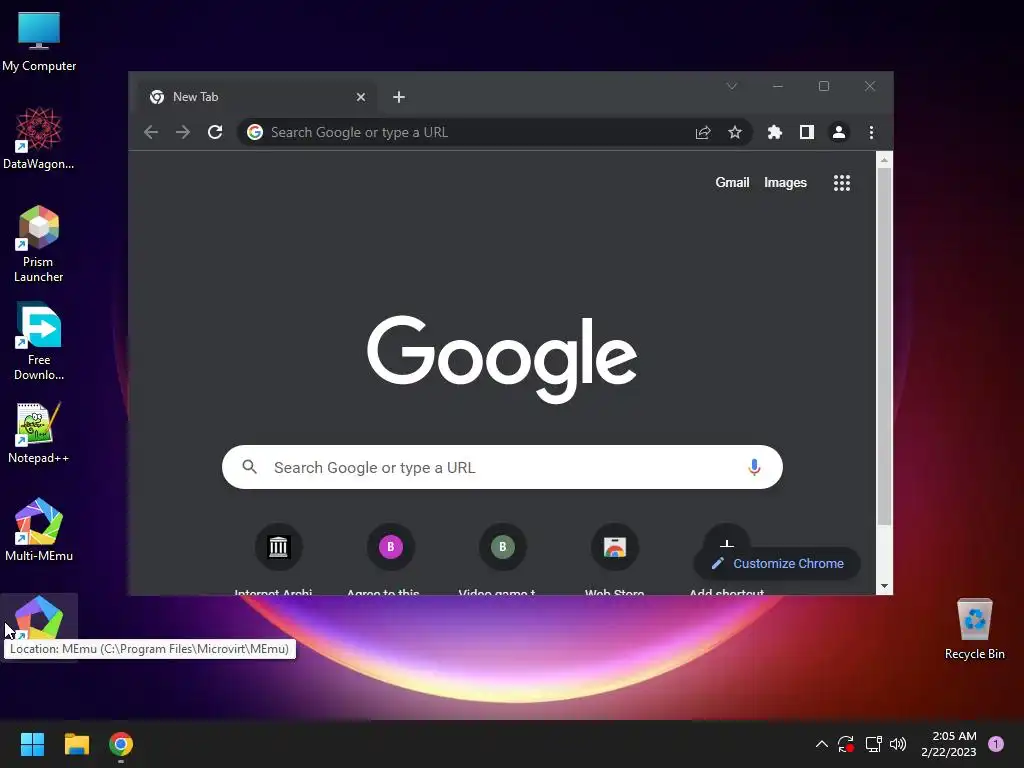Click the magnifier icon in search box
The width and height of the screenshot is (1024, 768).
249,467
